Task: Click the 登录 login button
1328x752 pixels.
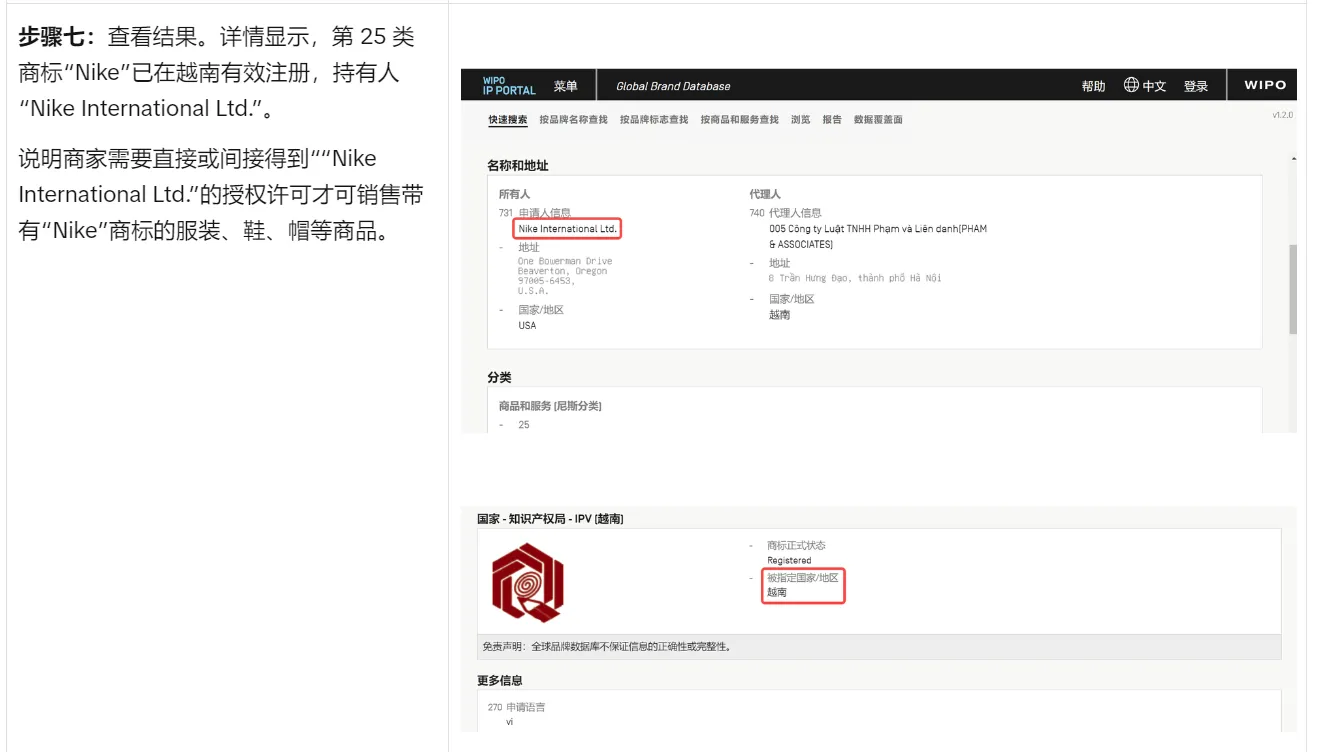Action: coord(1196,86)
